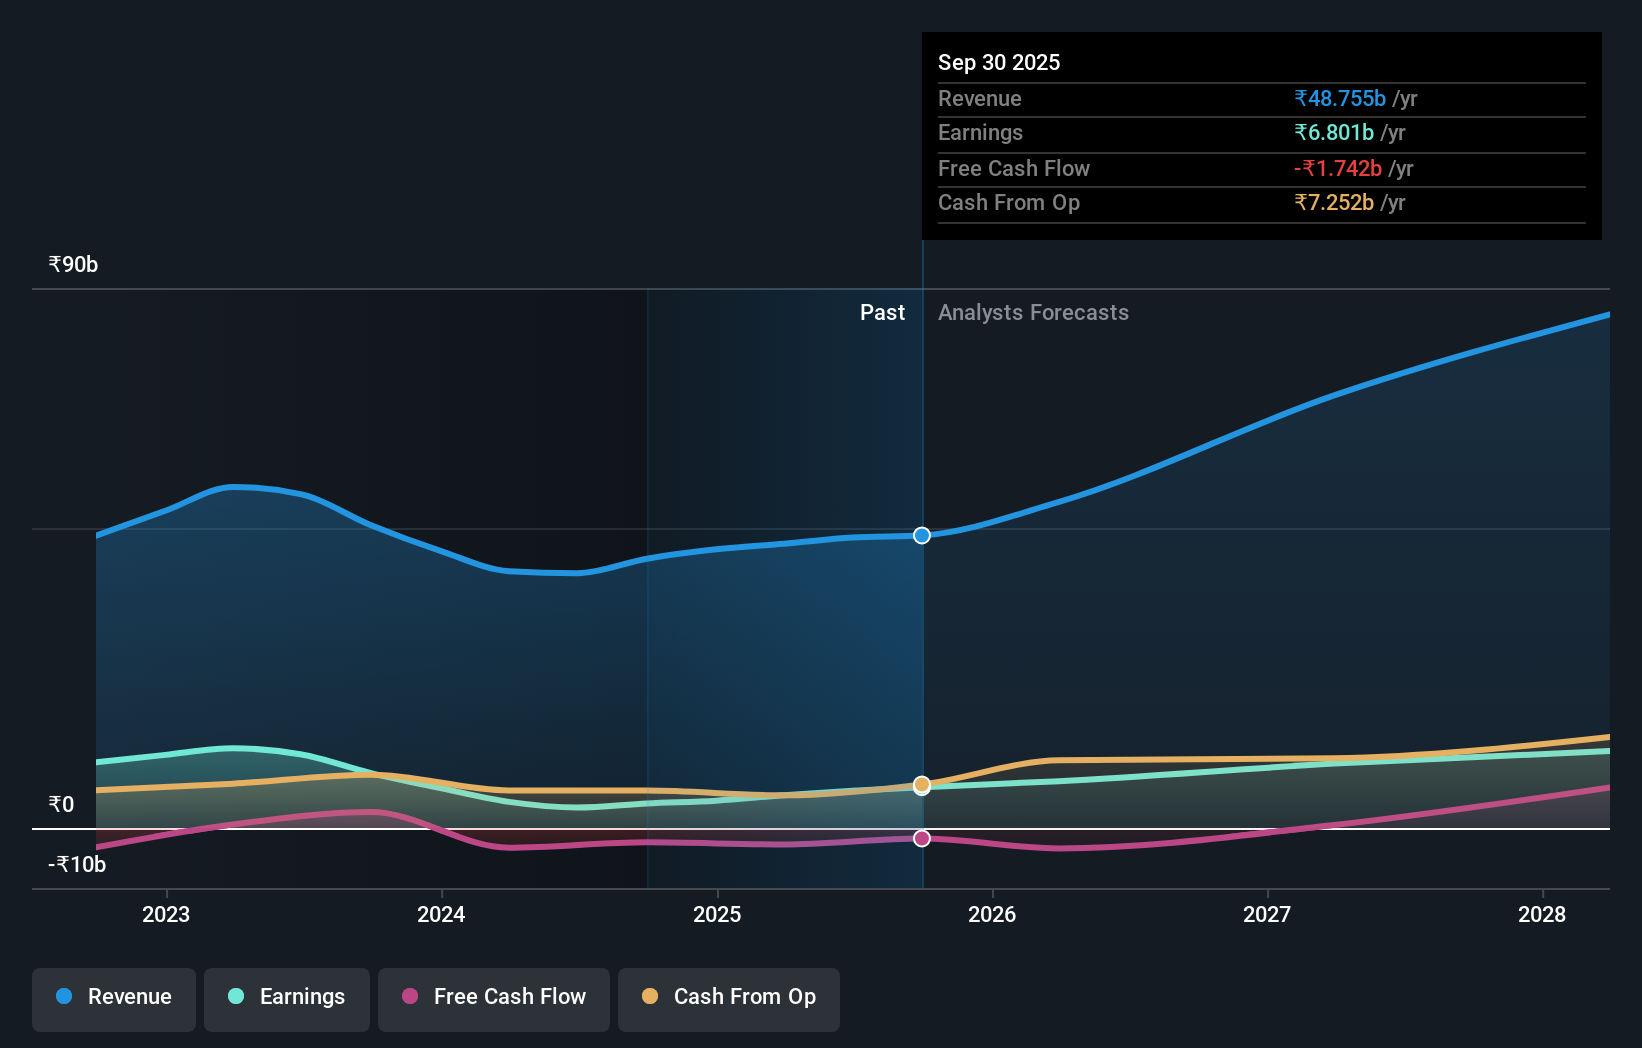Select the pink Free Cash Flow marker on the divider

point(921,838)
